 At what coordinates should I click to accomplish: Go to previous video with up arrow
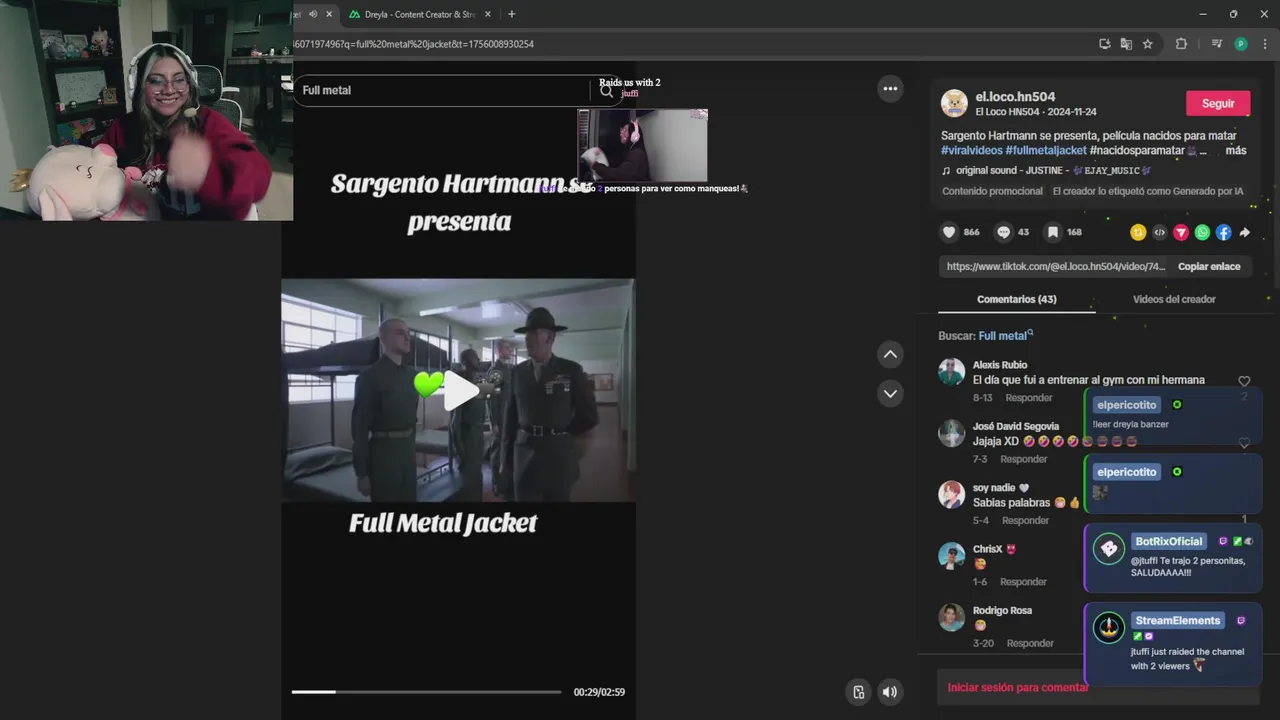[890, 354]
